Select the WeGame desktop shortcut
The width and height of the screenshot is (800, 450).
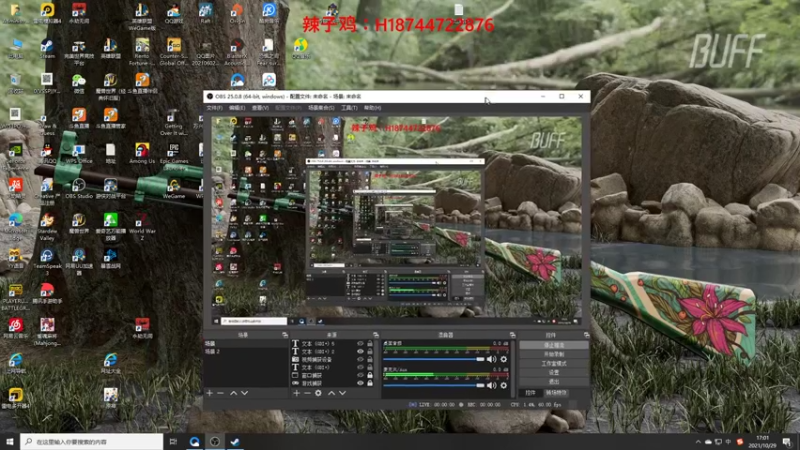point(173,189)
